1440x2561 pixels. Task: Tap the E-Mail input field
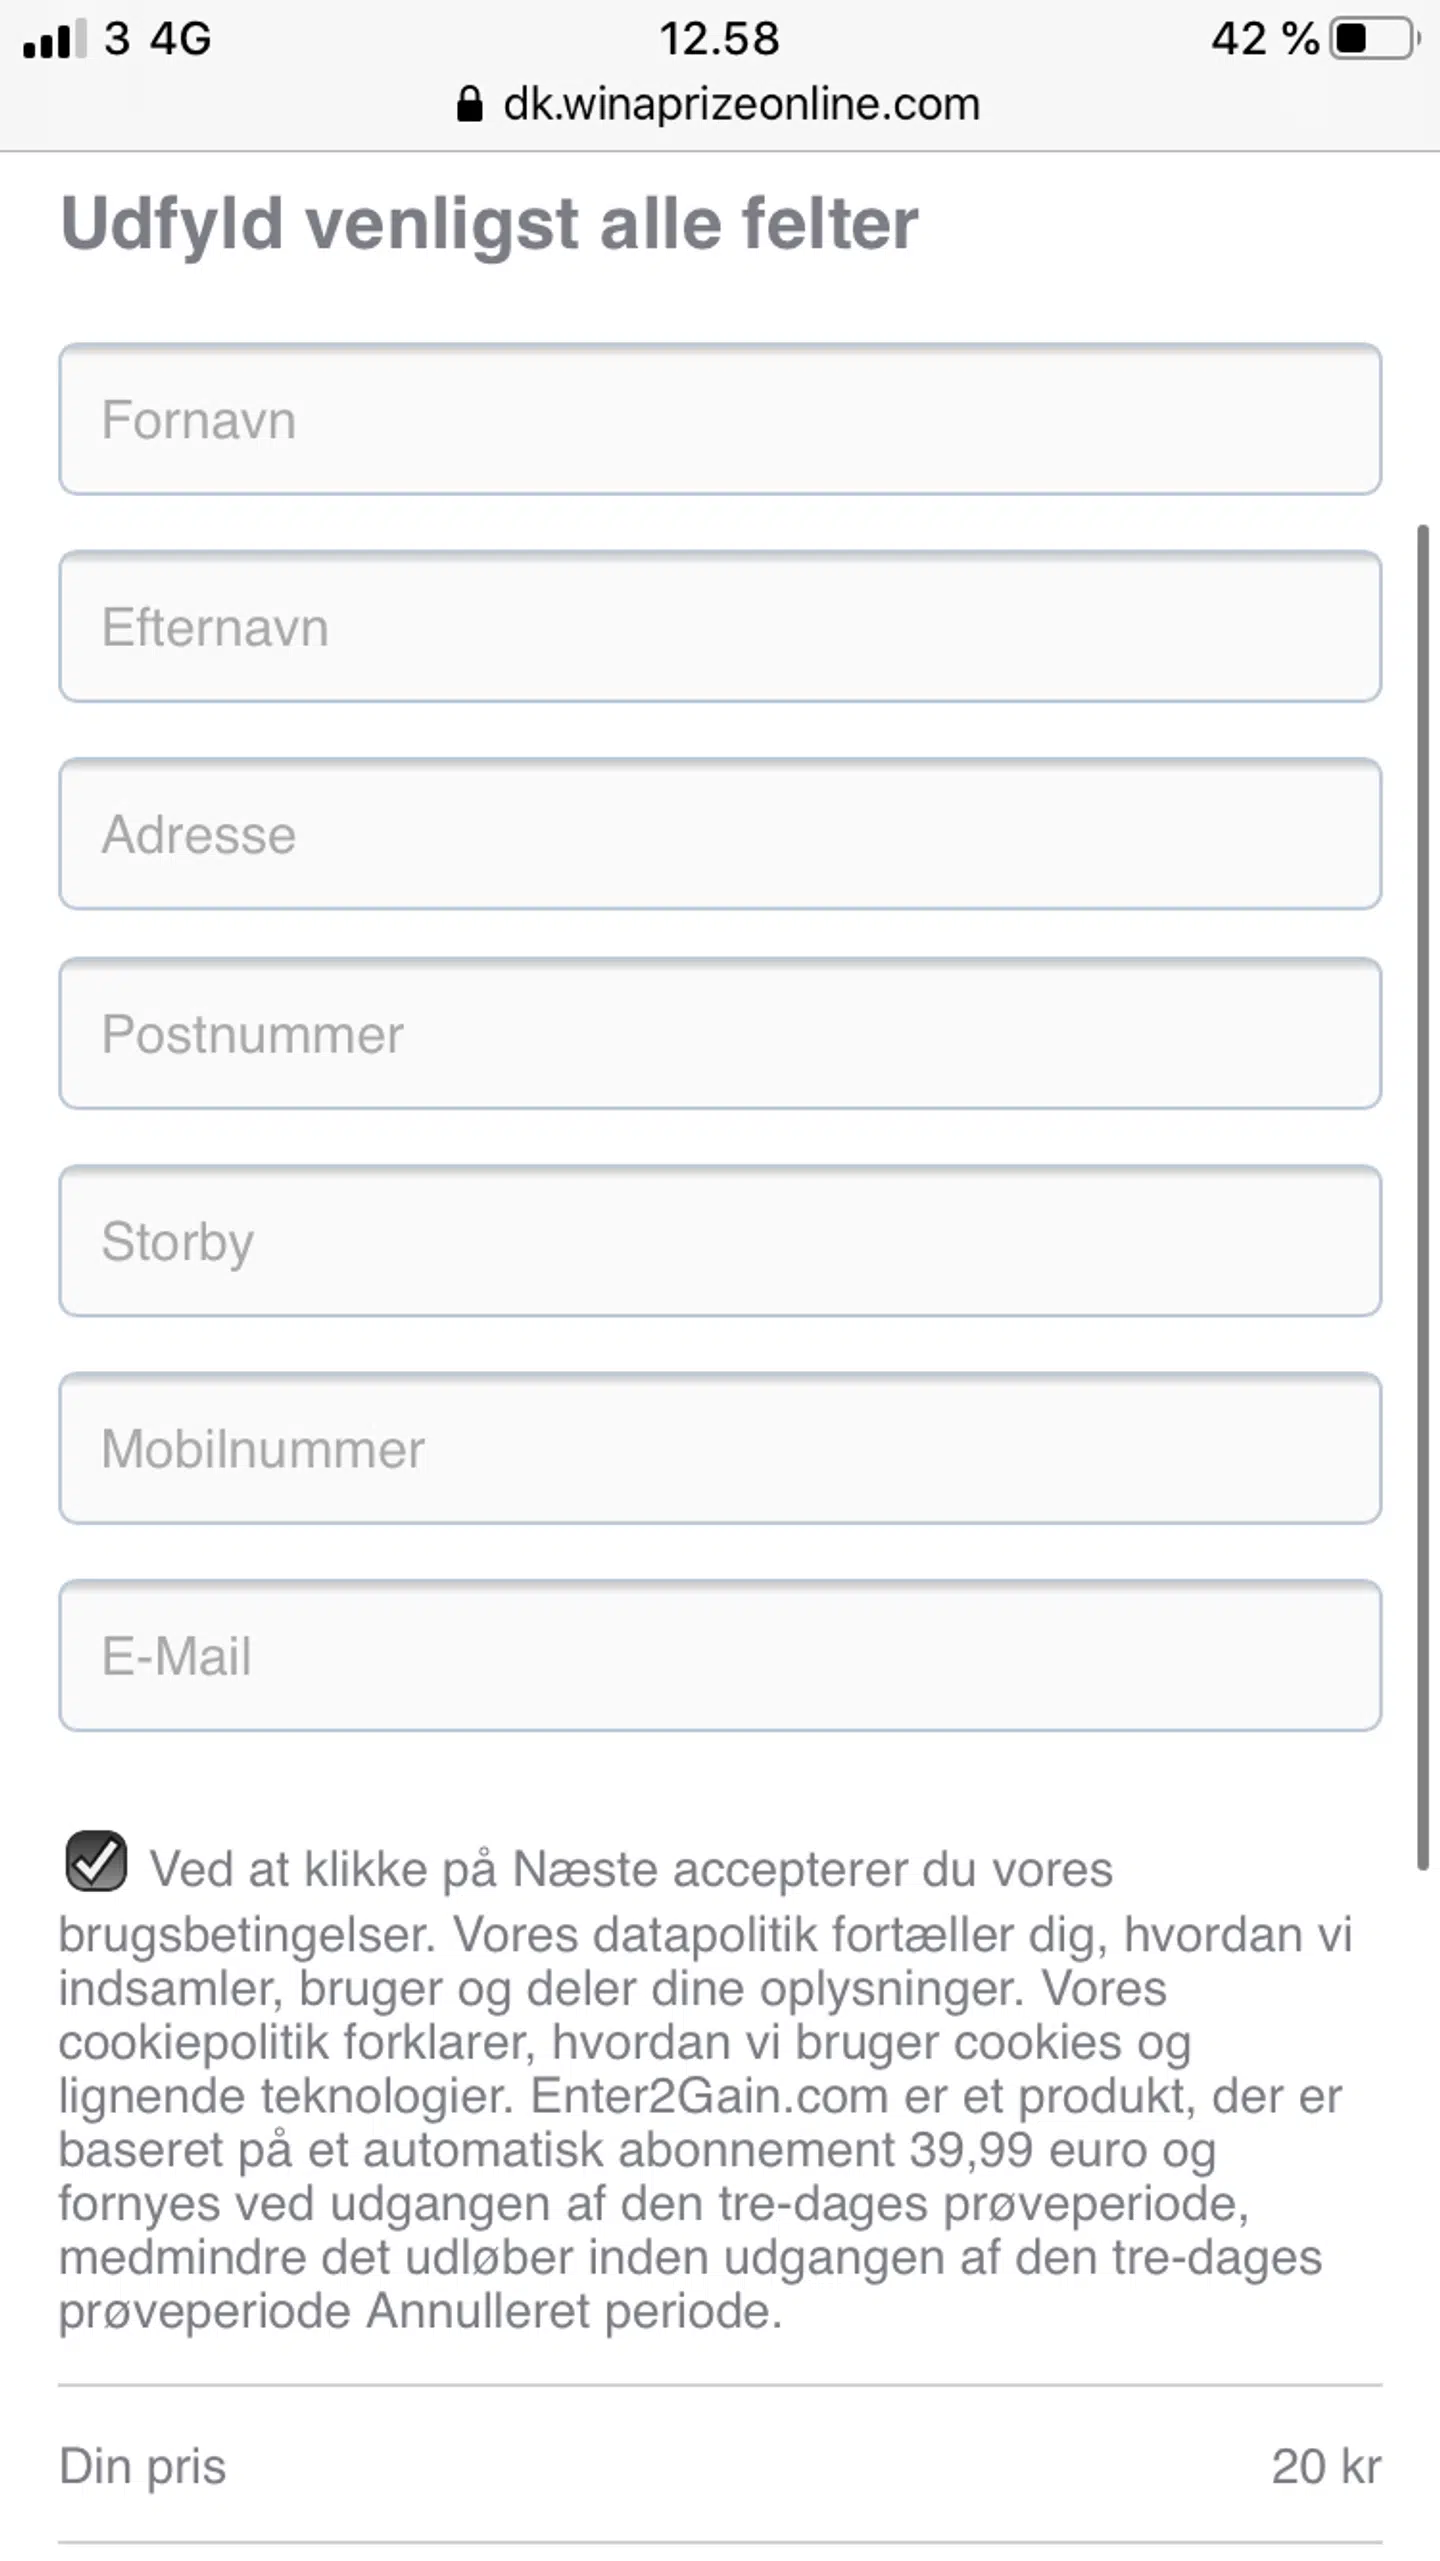pos(720,1656)
